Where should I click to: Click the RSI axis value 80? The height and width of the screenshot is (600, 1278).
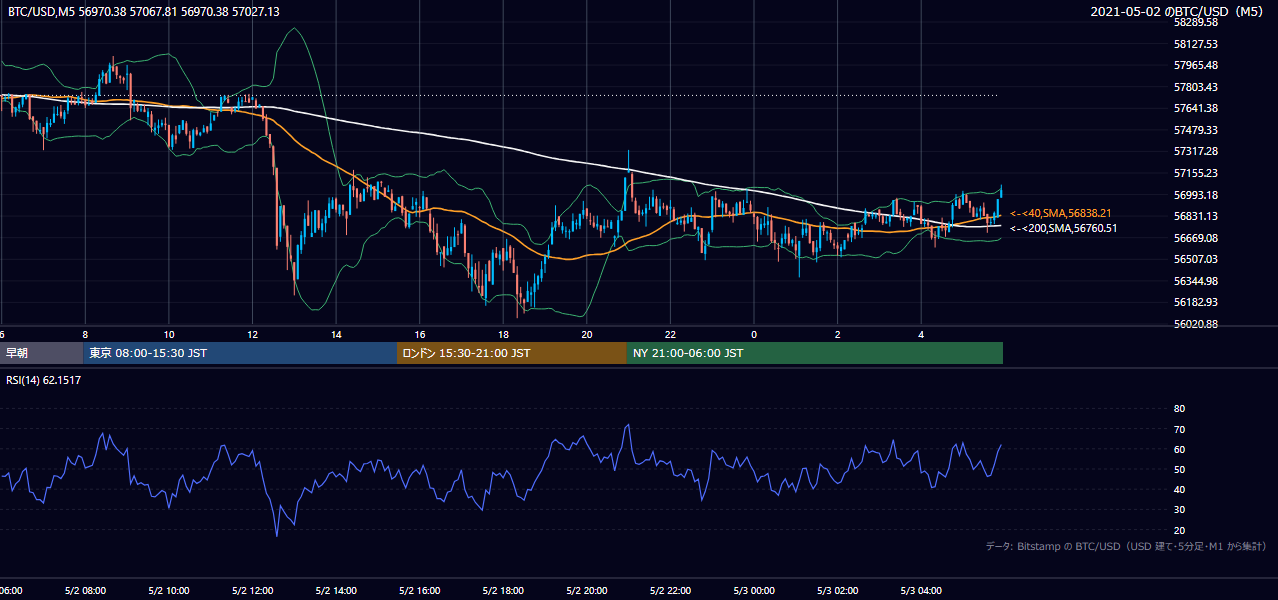[1179, 409]
